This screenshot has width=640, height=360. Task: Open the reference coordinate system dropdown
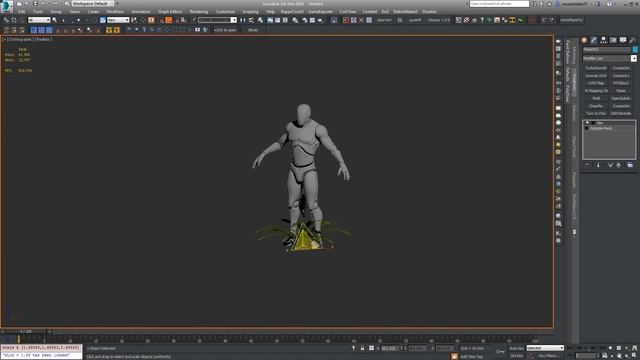[118, 20]
